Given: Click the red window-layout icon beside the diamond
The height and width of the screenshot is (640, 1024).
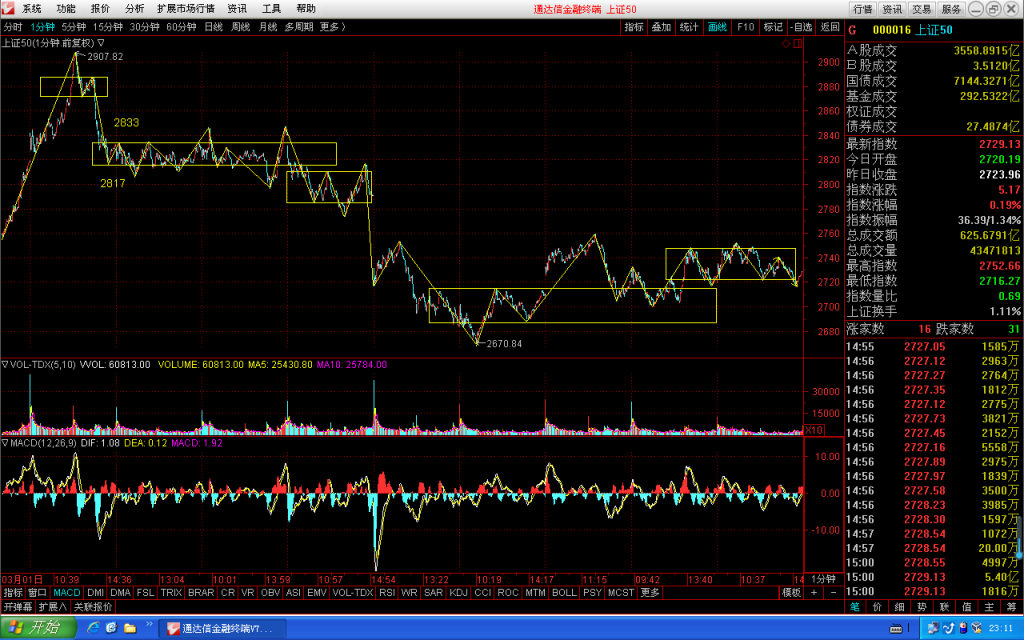Looking at the screenshot, I should 797,43.
